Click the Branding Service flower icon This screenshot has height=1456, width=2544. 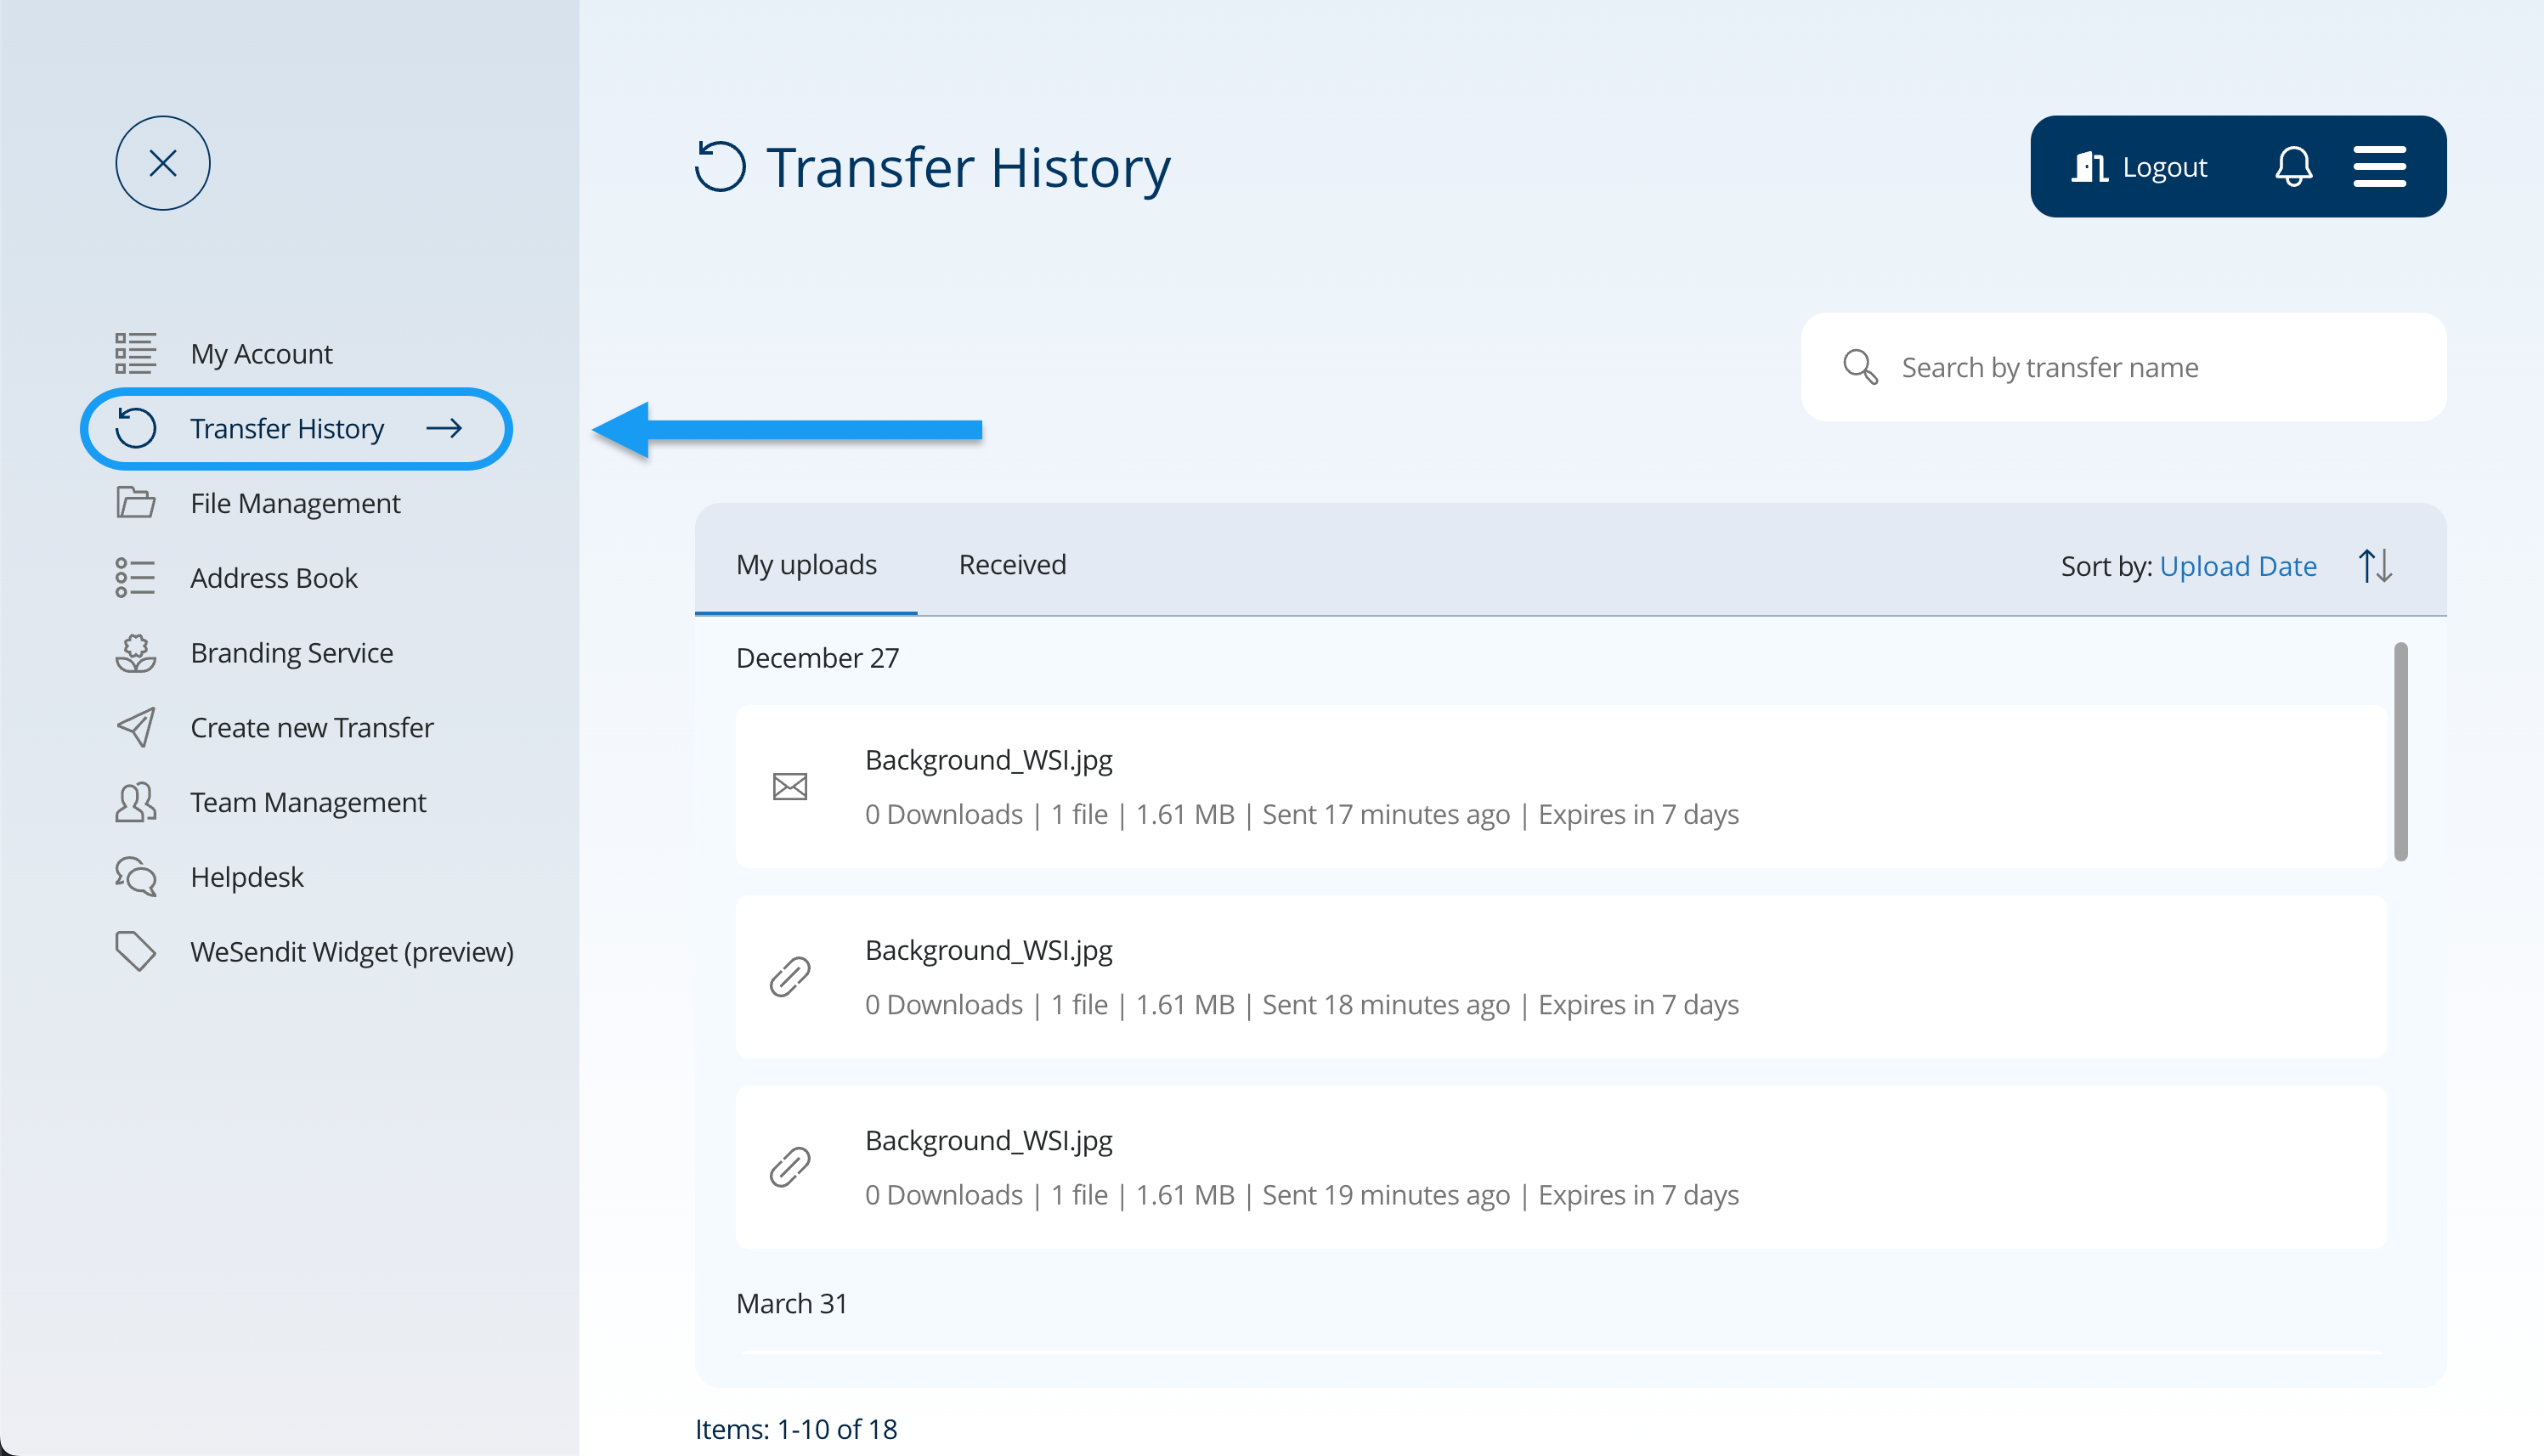click(135, 652)
